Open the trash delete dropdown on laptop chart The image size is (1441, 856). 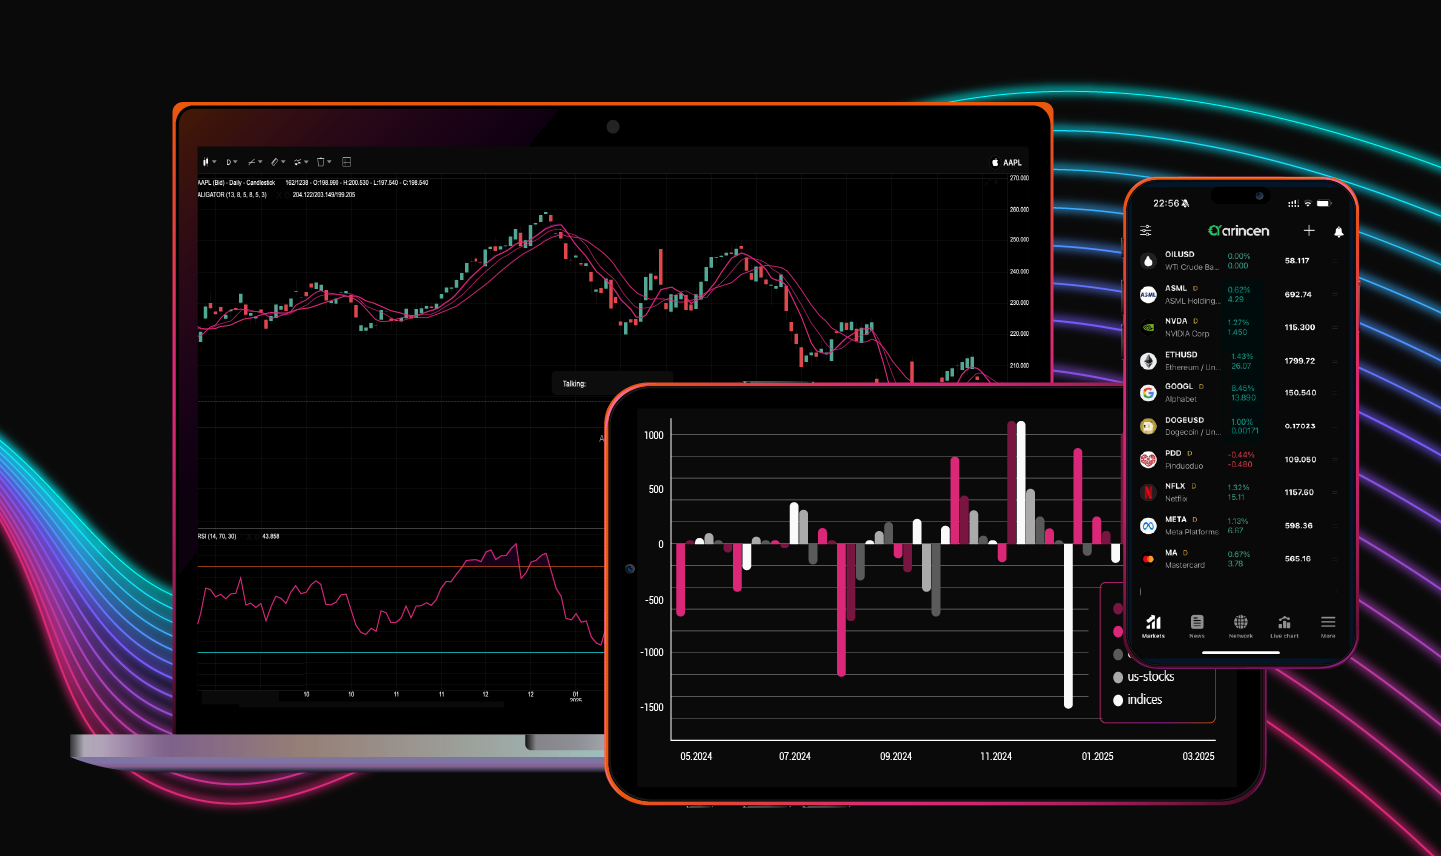[x=324, y=162]
